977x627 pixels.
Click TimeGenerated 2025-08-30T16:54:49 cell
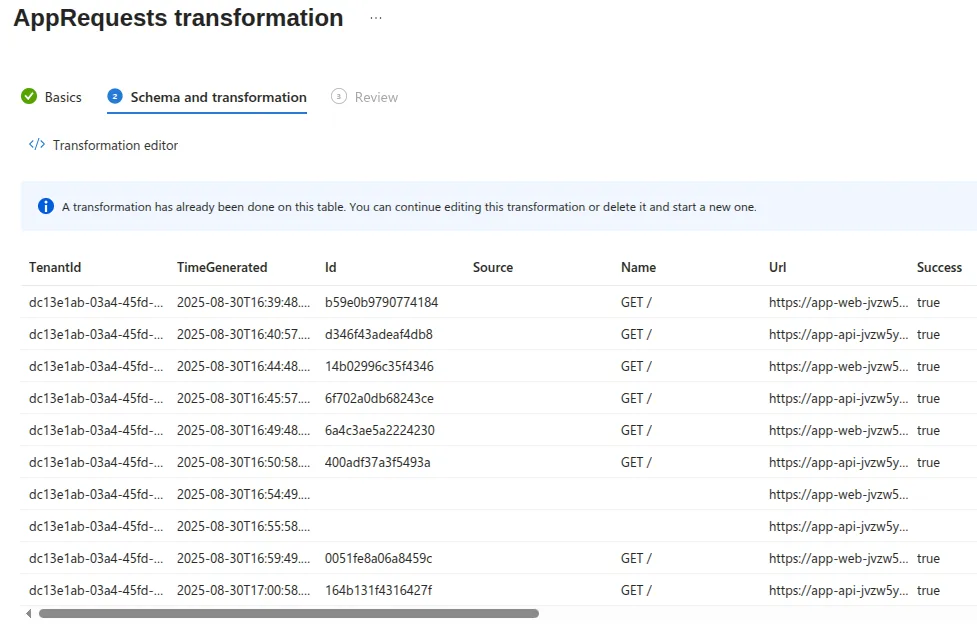(x=243, y=494)
